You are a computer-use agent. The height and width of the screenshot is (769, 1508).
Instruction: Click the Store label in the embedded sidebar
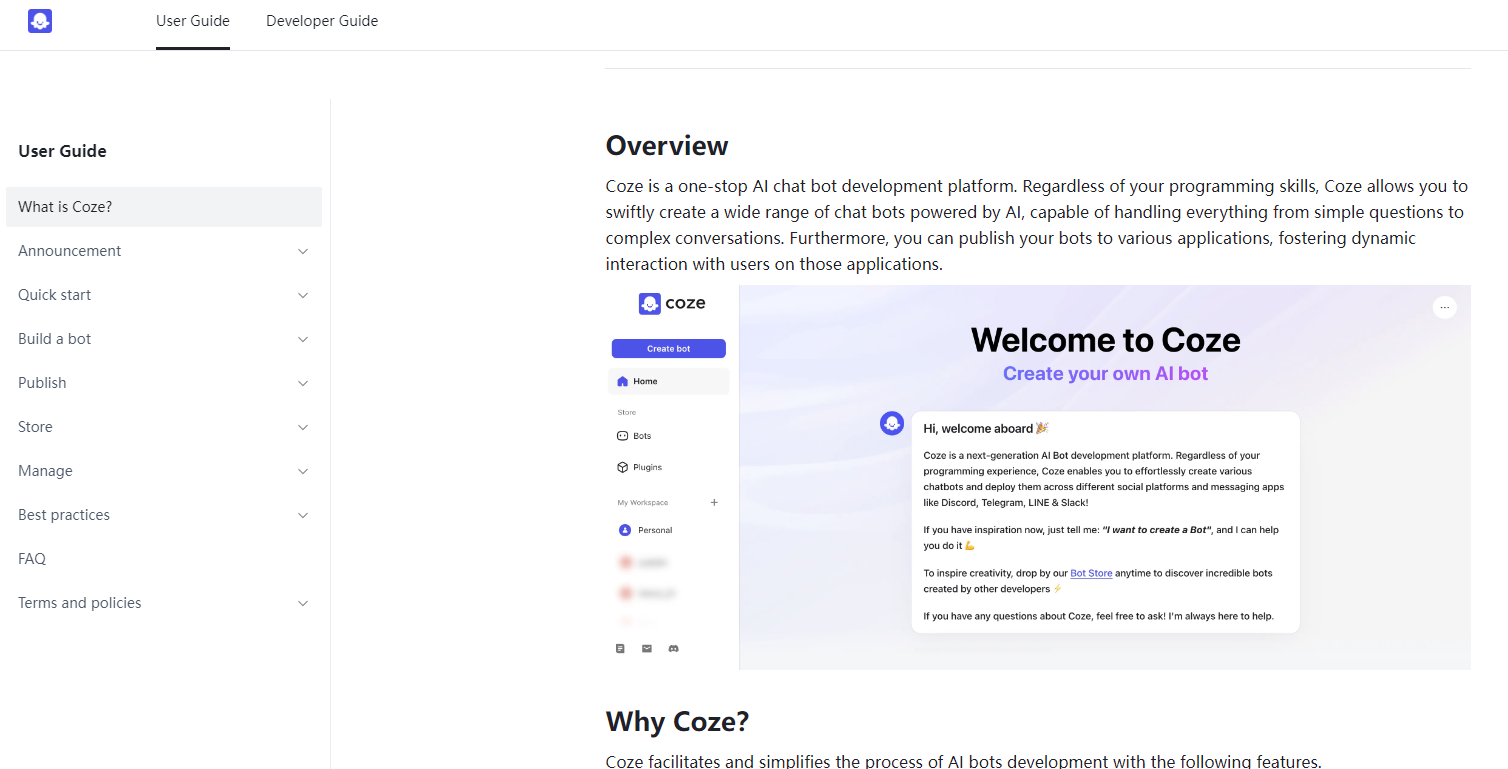(627, 412)
